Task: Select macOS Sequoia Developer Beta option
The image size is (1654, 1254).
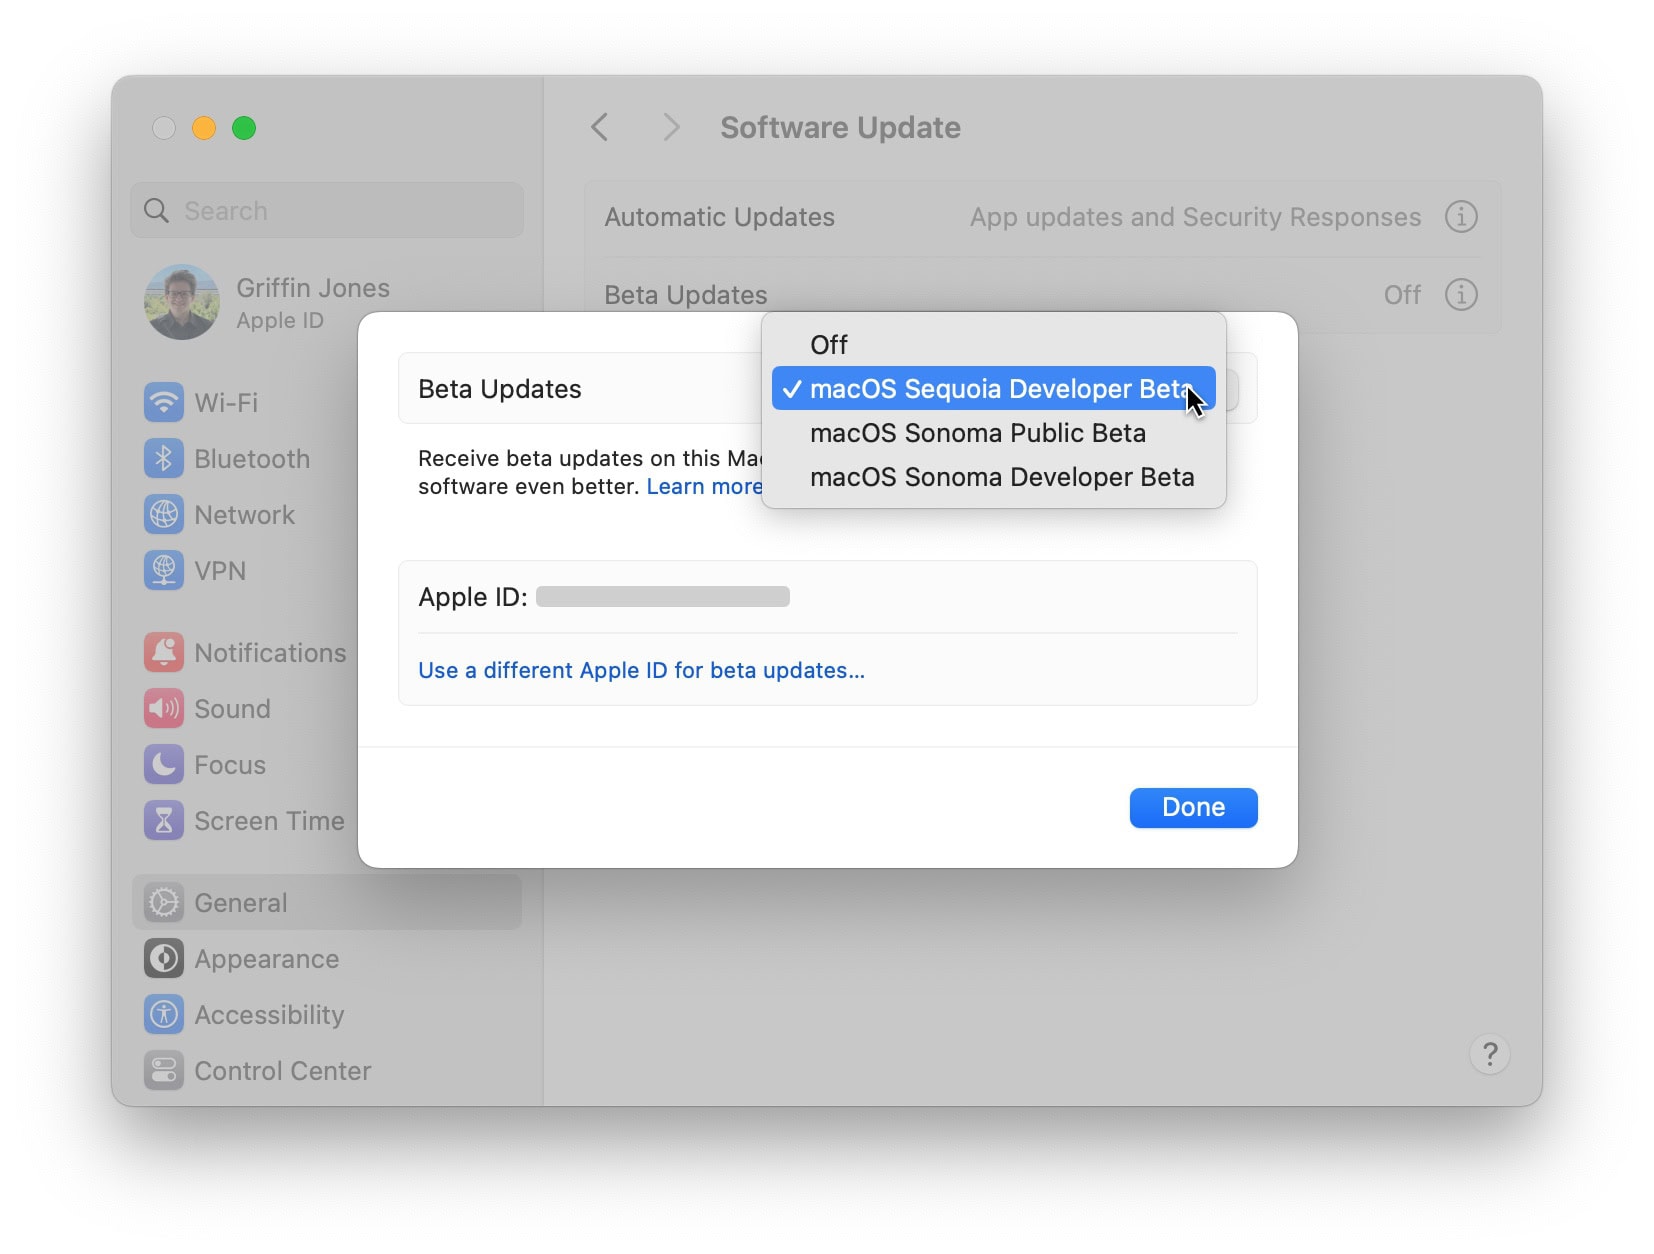Action: click(x=993, y=389)
